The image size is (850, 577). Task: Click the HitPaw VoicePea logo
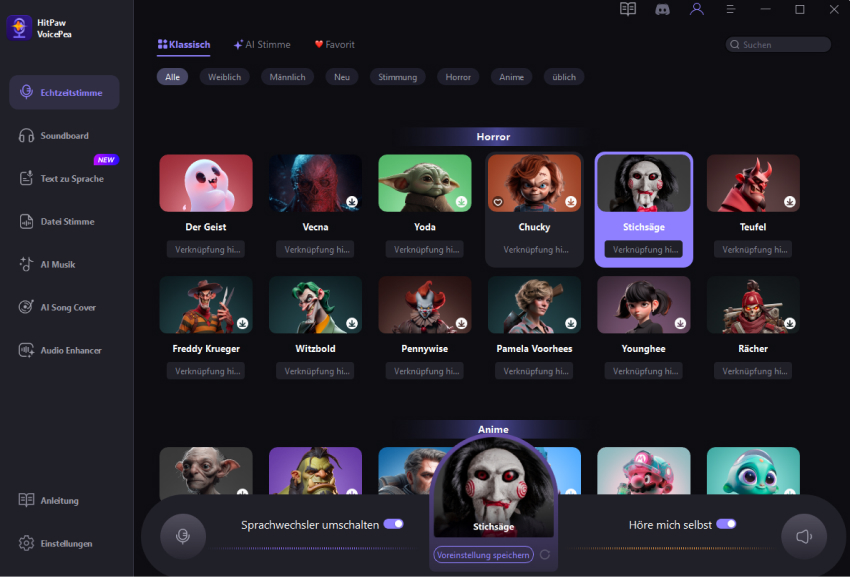(19, 27)
